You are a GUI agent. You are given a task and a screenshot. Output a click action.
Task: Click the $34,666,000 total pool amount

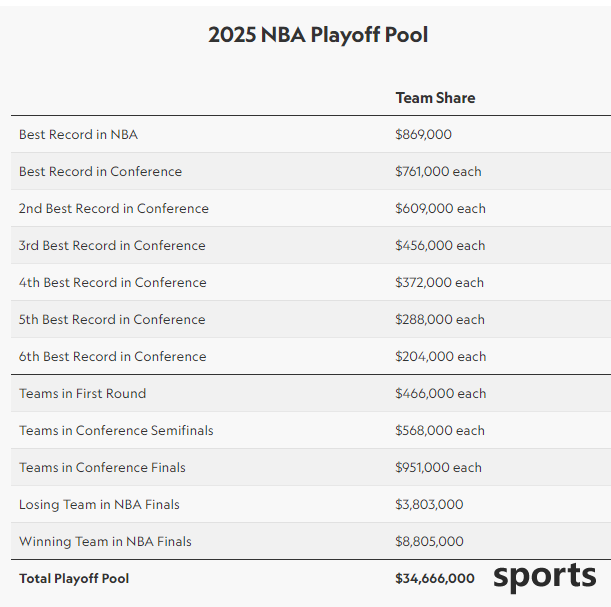pos(435,579)
